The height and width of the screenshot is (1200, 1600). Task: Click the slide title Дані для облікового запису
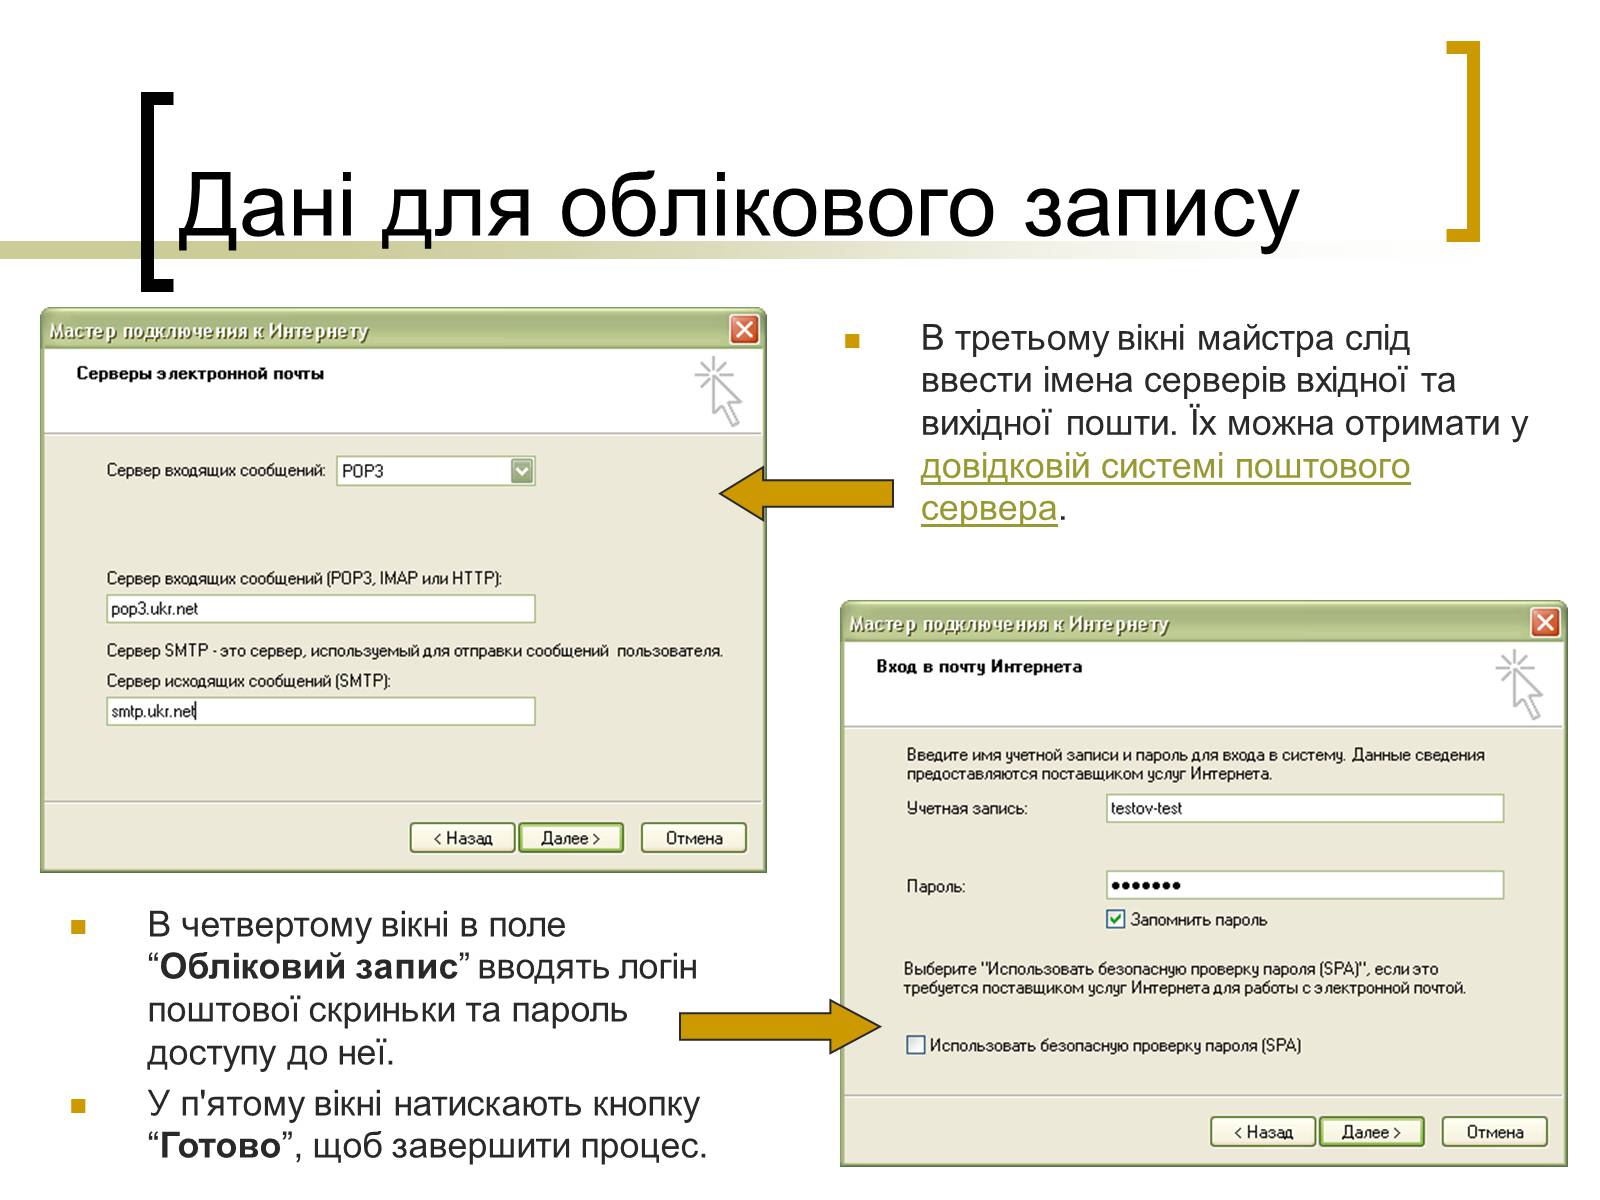click(737, 207)
